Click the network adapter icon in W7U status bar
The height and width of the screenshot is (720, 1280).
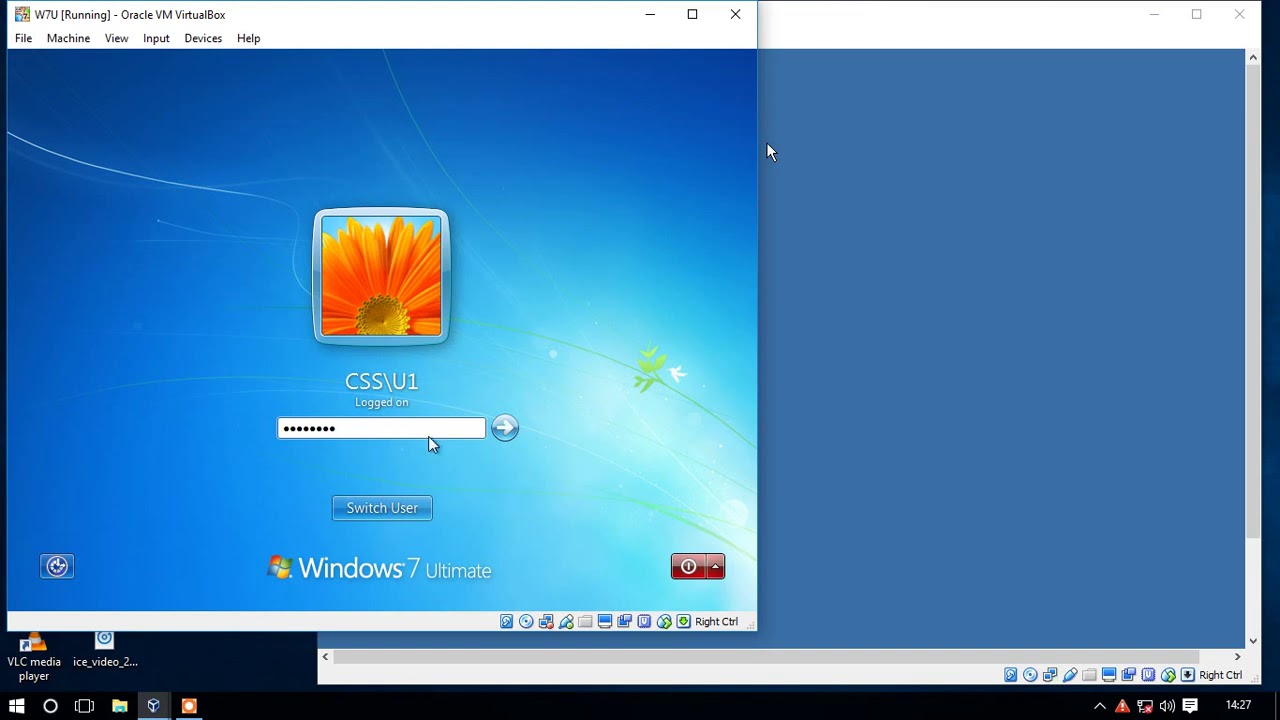pyautogui.click(x=546, y=621)
